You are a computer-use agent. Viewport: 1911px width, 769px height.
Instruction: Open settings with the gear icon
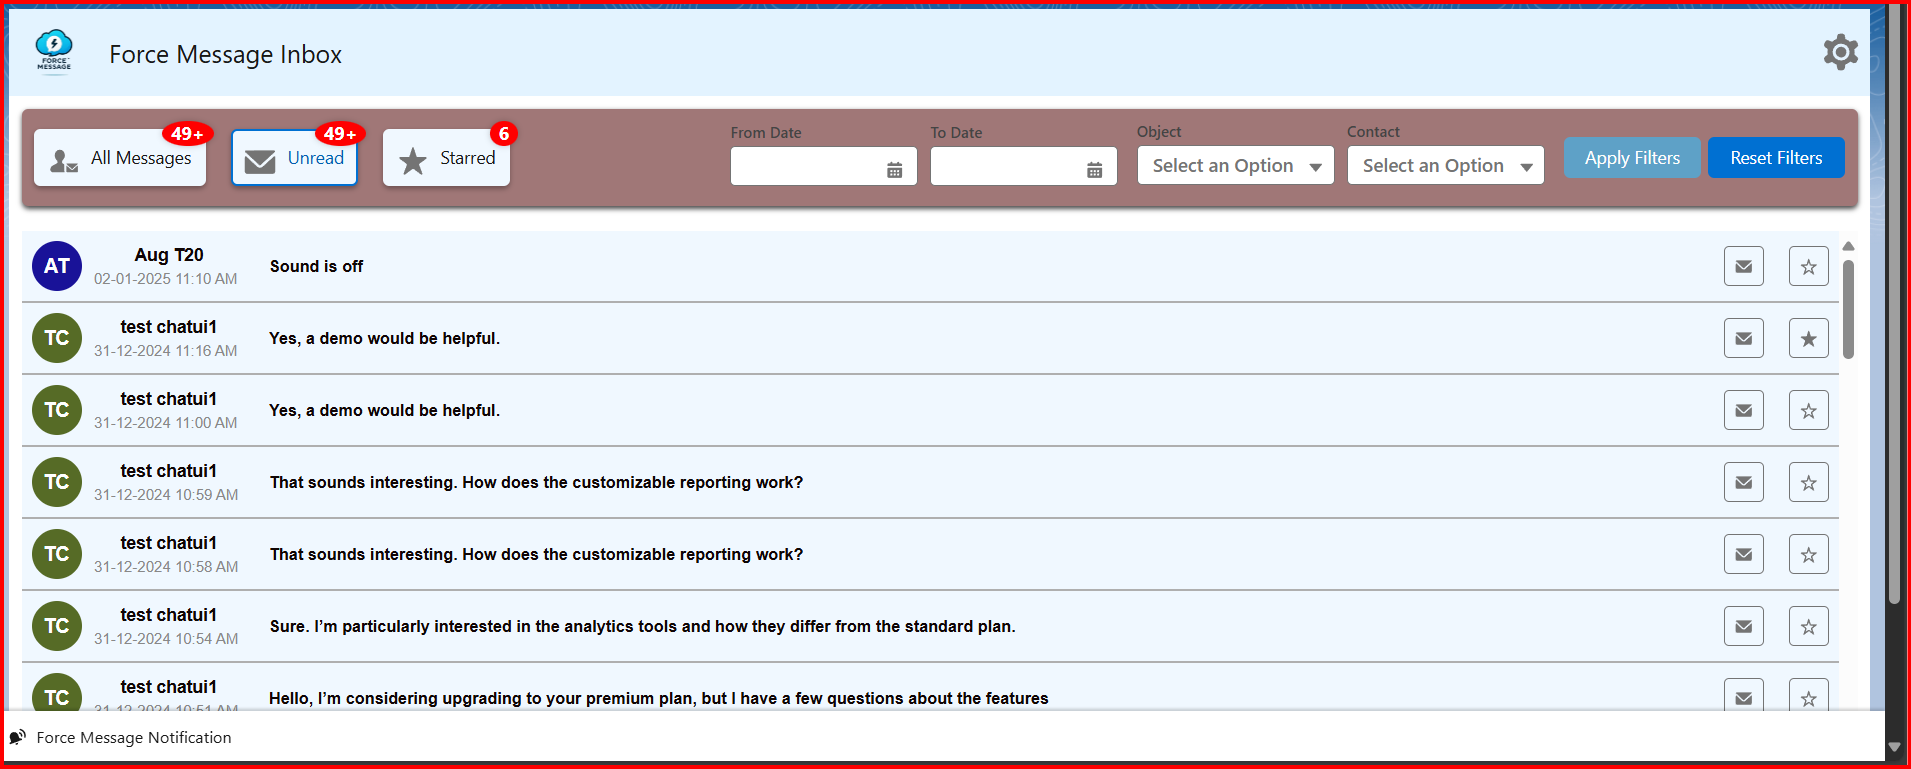point(1839,52)
